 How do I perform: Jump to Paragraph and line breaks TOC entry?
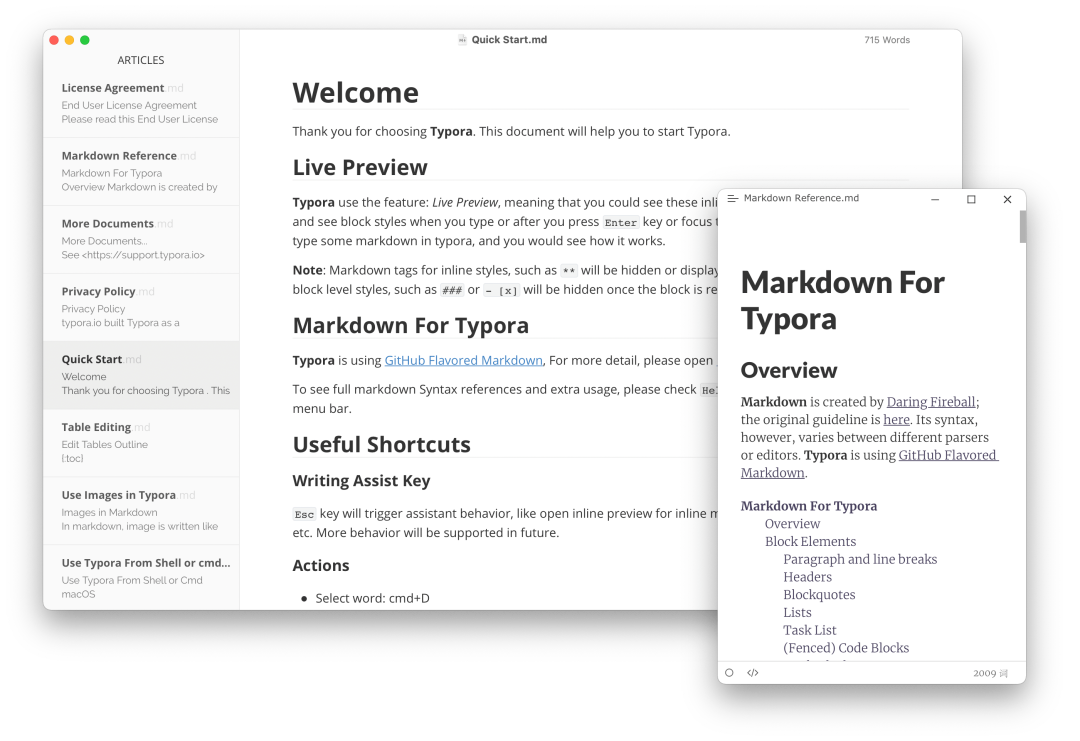(x=860, y=559)
